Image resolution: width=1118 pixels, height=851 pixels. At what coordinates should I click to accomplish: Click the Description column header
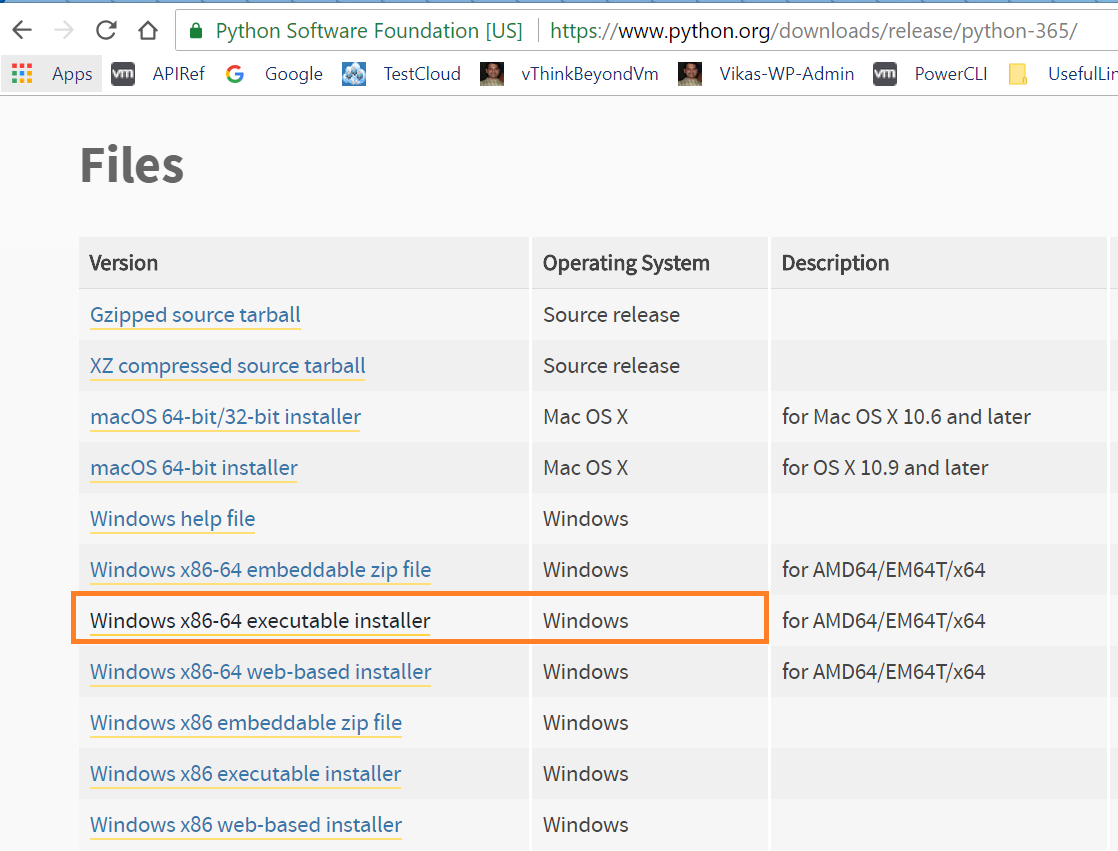tap(836, 264)
